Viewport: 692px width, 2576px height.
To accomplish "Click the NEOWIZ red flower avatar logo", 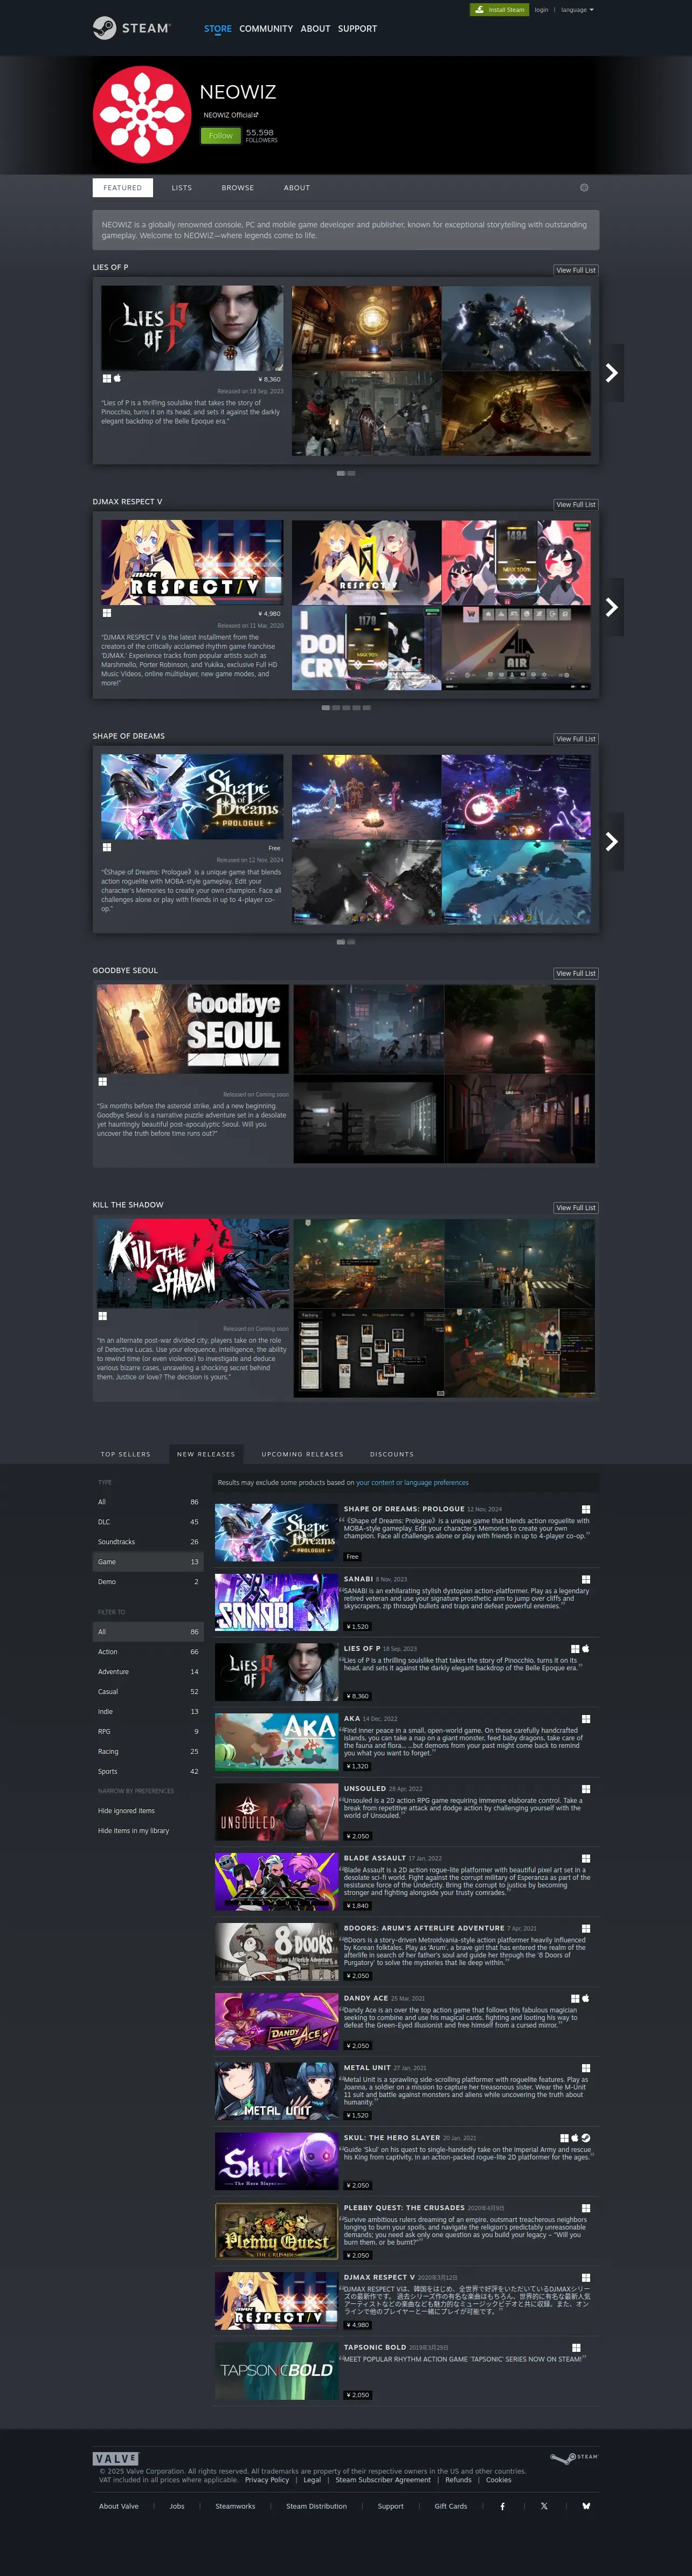I will point(142,115).
